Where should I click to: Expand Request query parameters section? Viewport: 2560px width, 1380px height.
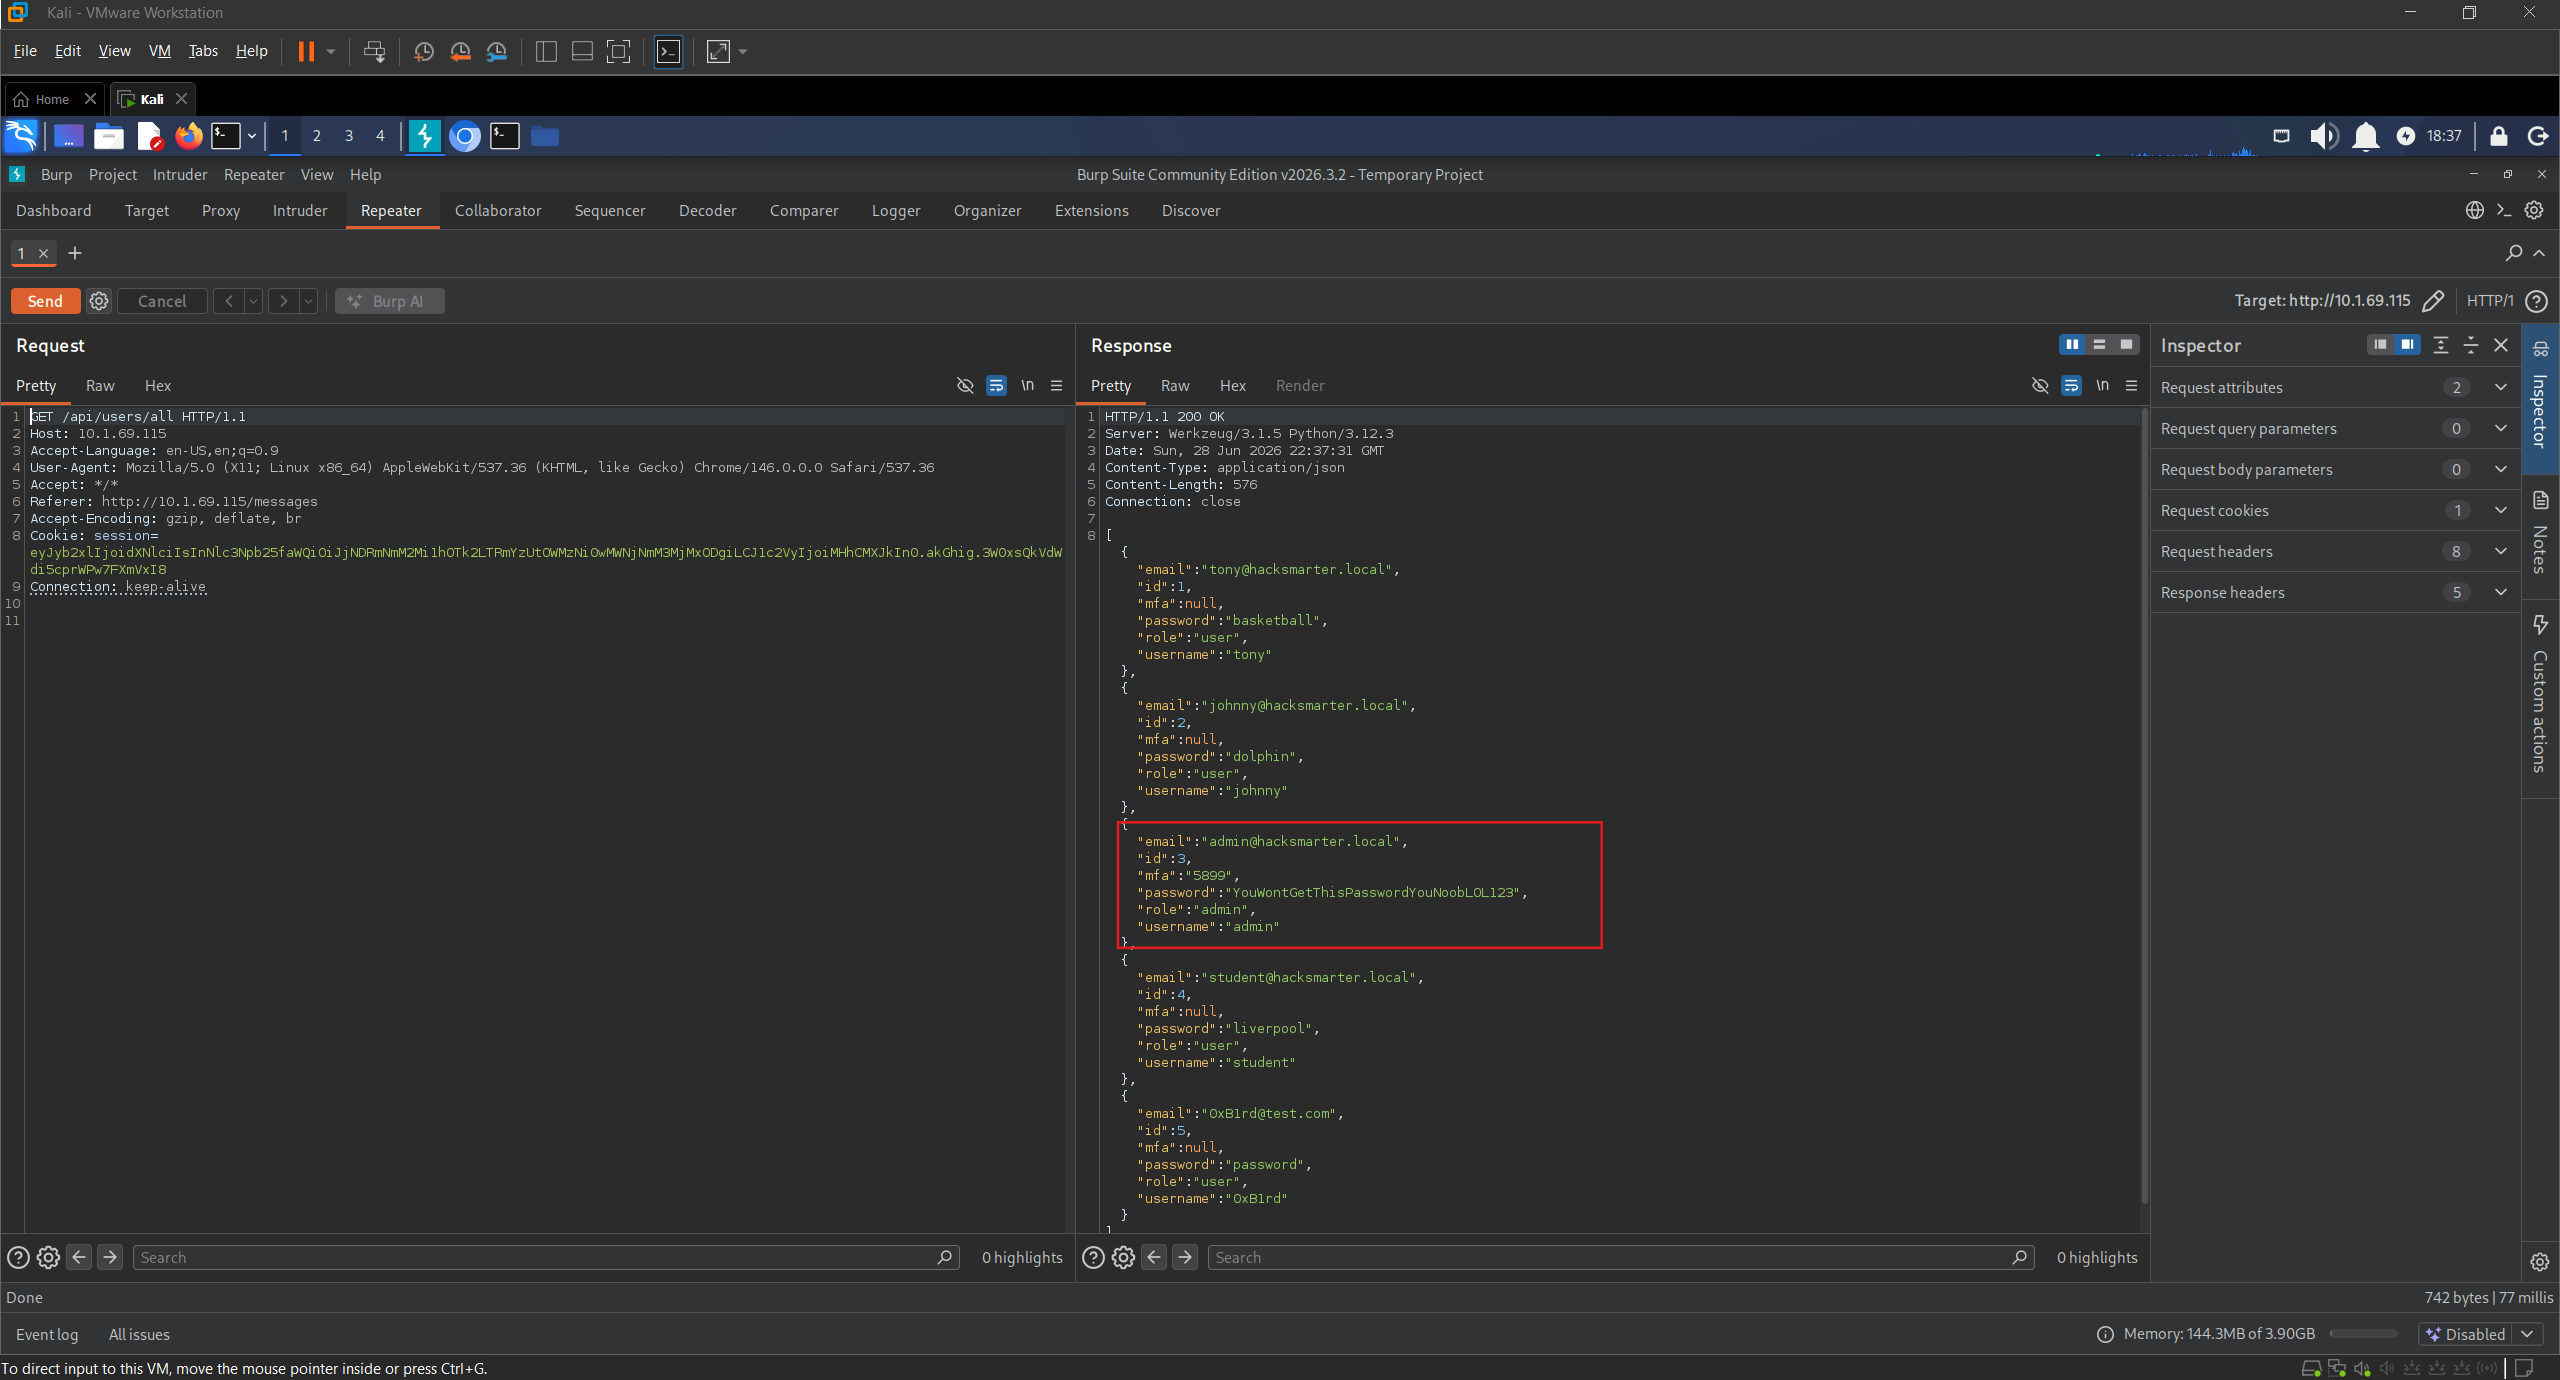[x=2334, y=429]
